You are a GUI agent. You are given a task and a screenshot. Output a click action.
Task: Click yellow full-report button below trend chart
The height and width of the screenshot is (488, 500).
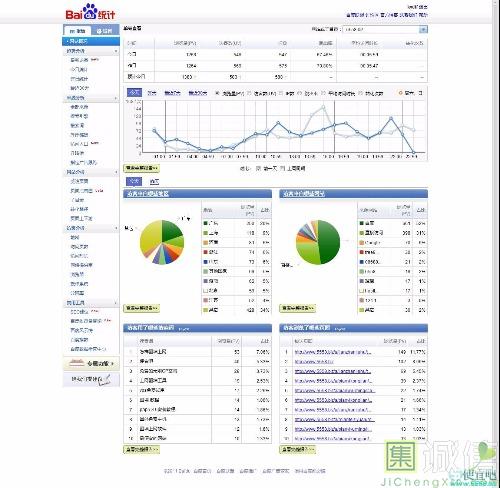pos(142,168)
